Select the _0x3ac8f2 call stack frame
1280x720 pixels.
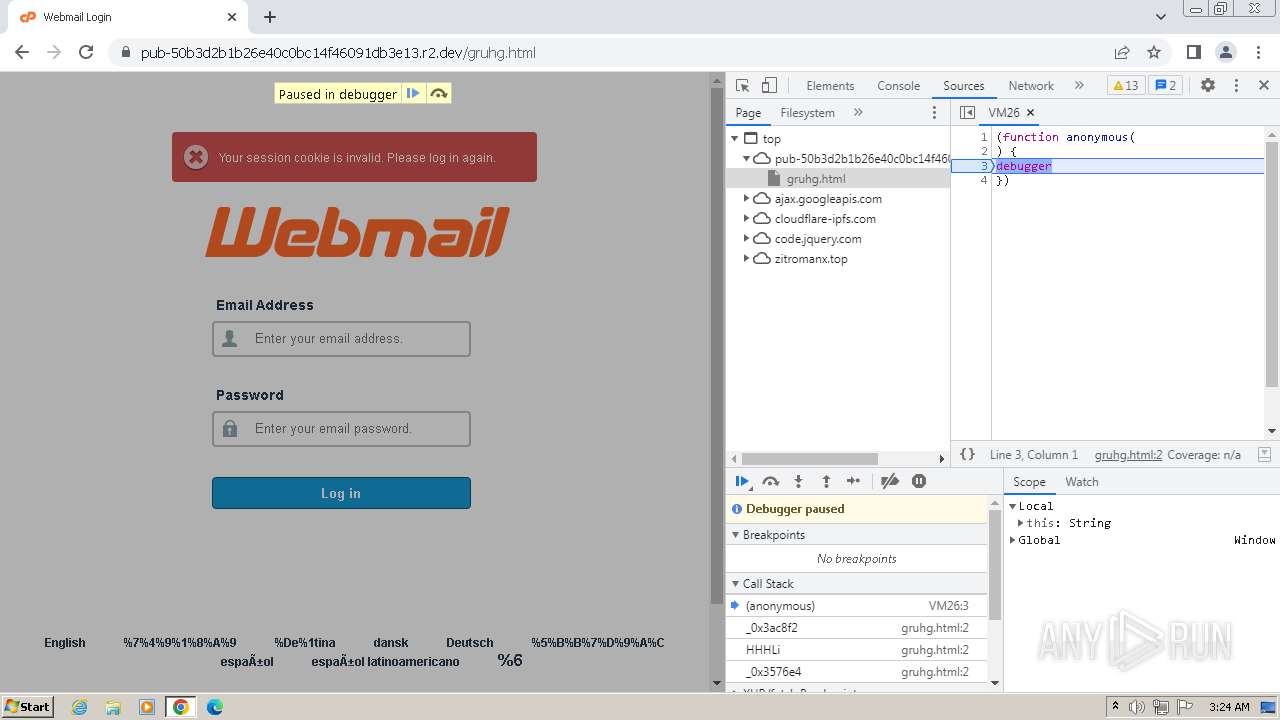coord(857,628)
